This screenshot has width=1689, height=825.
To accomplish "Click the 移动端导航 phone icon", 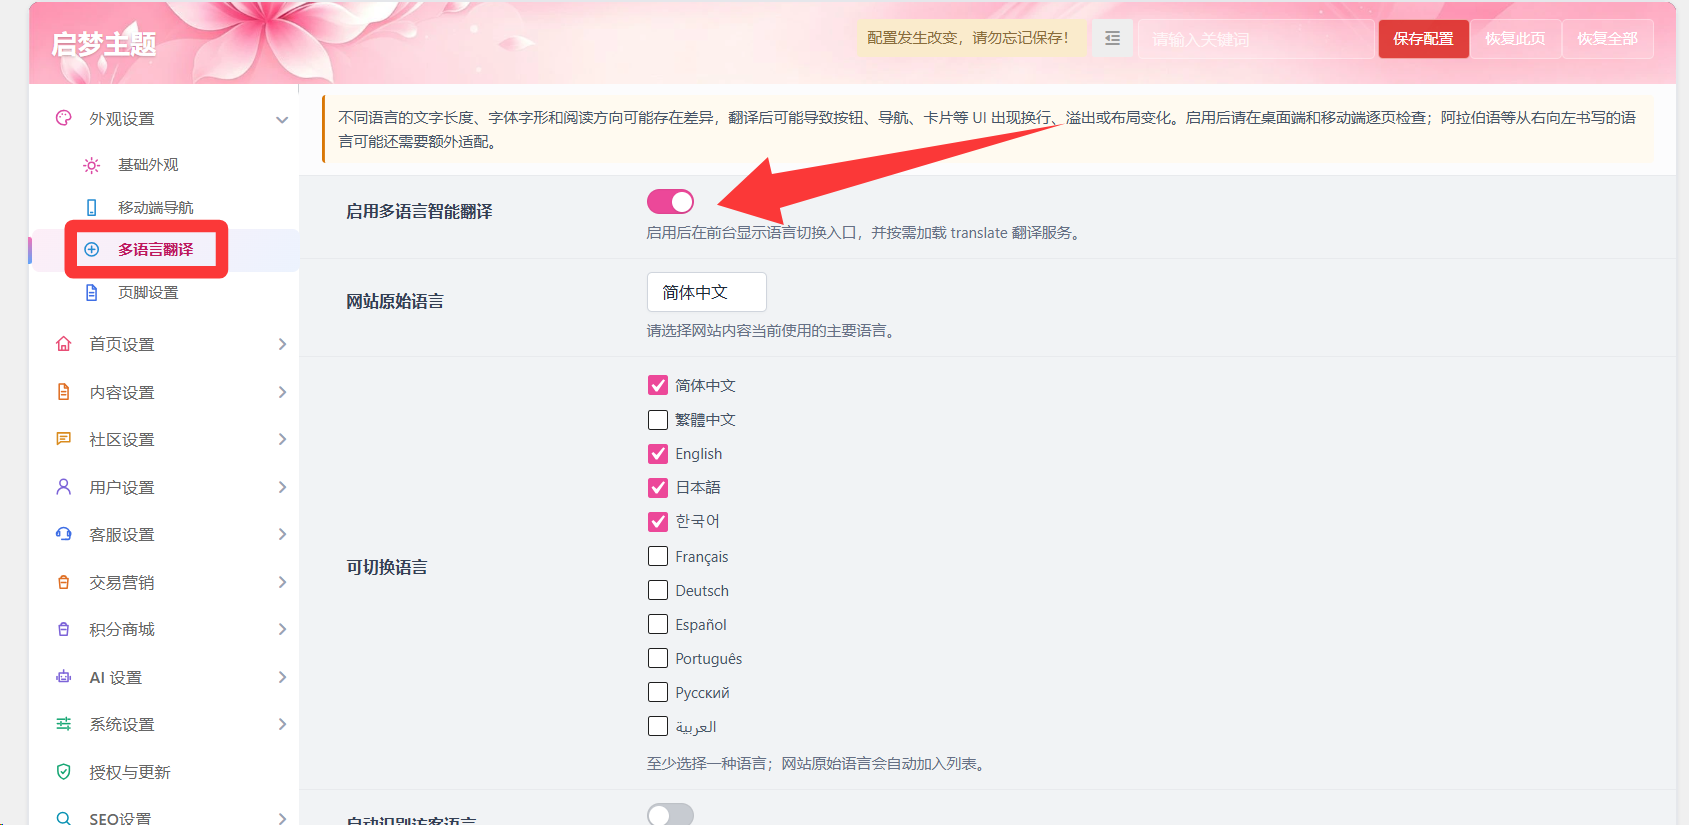I will click(x=92, y=207).
